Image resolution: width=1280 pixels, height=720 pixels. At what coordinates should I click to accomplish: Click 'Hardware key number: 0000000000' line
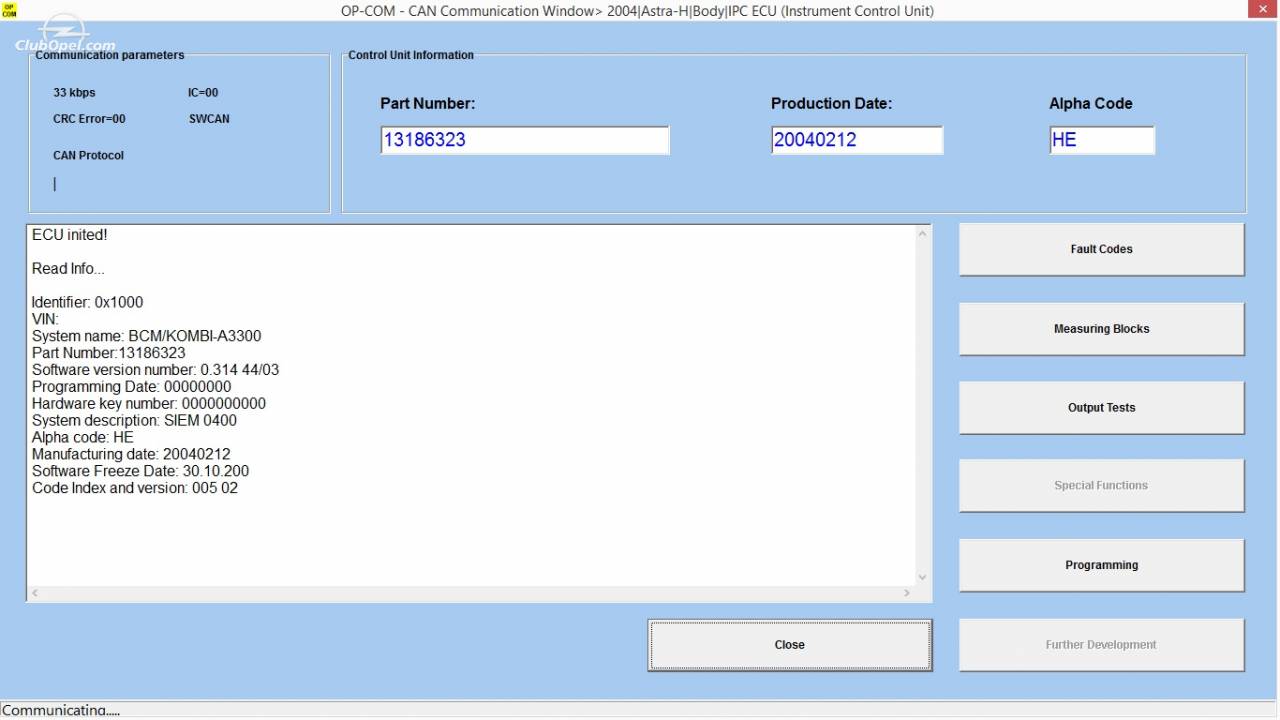(149, 404)
